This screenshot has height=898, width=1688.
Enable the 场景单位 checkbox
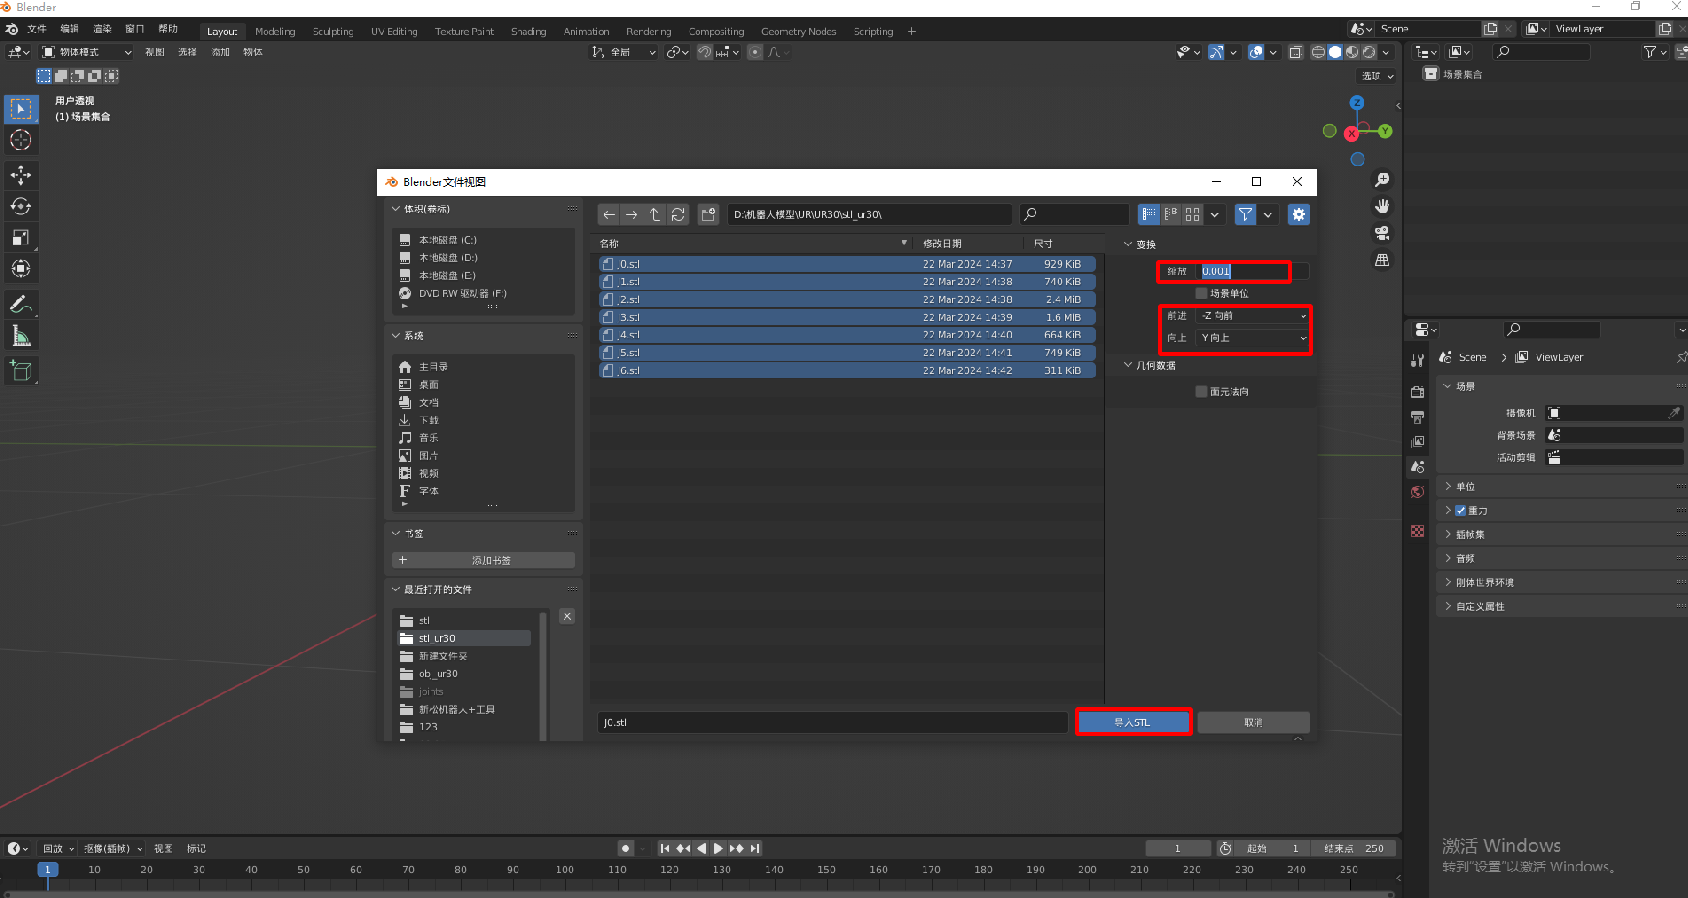tap(1201, 293)
